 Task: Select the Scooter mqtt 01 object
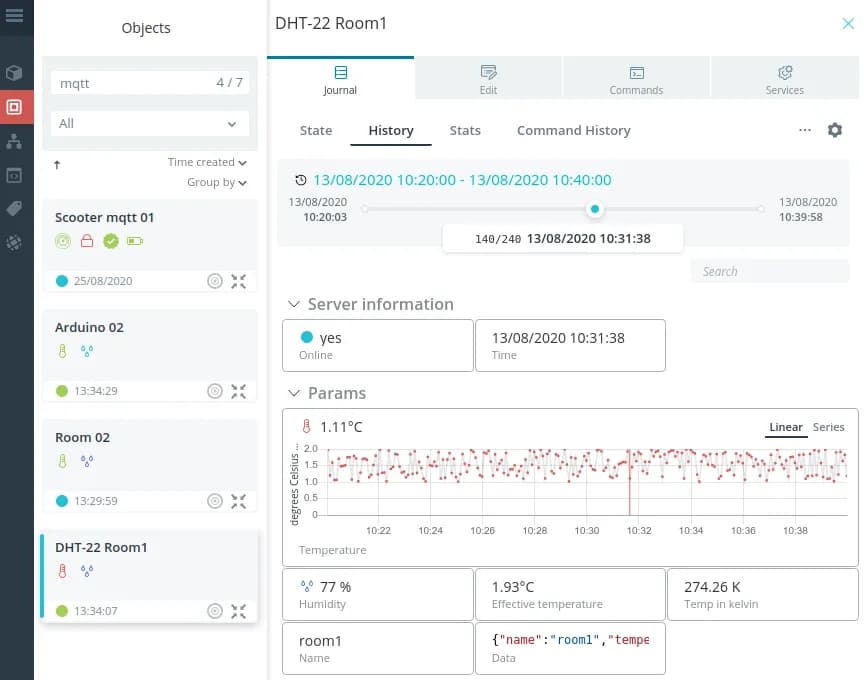(x=105, y=217)
